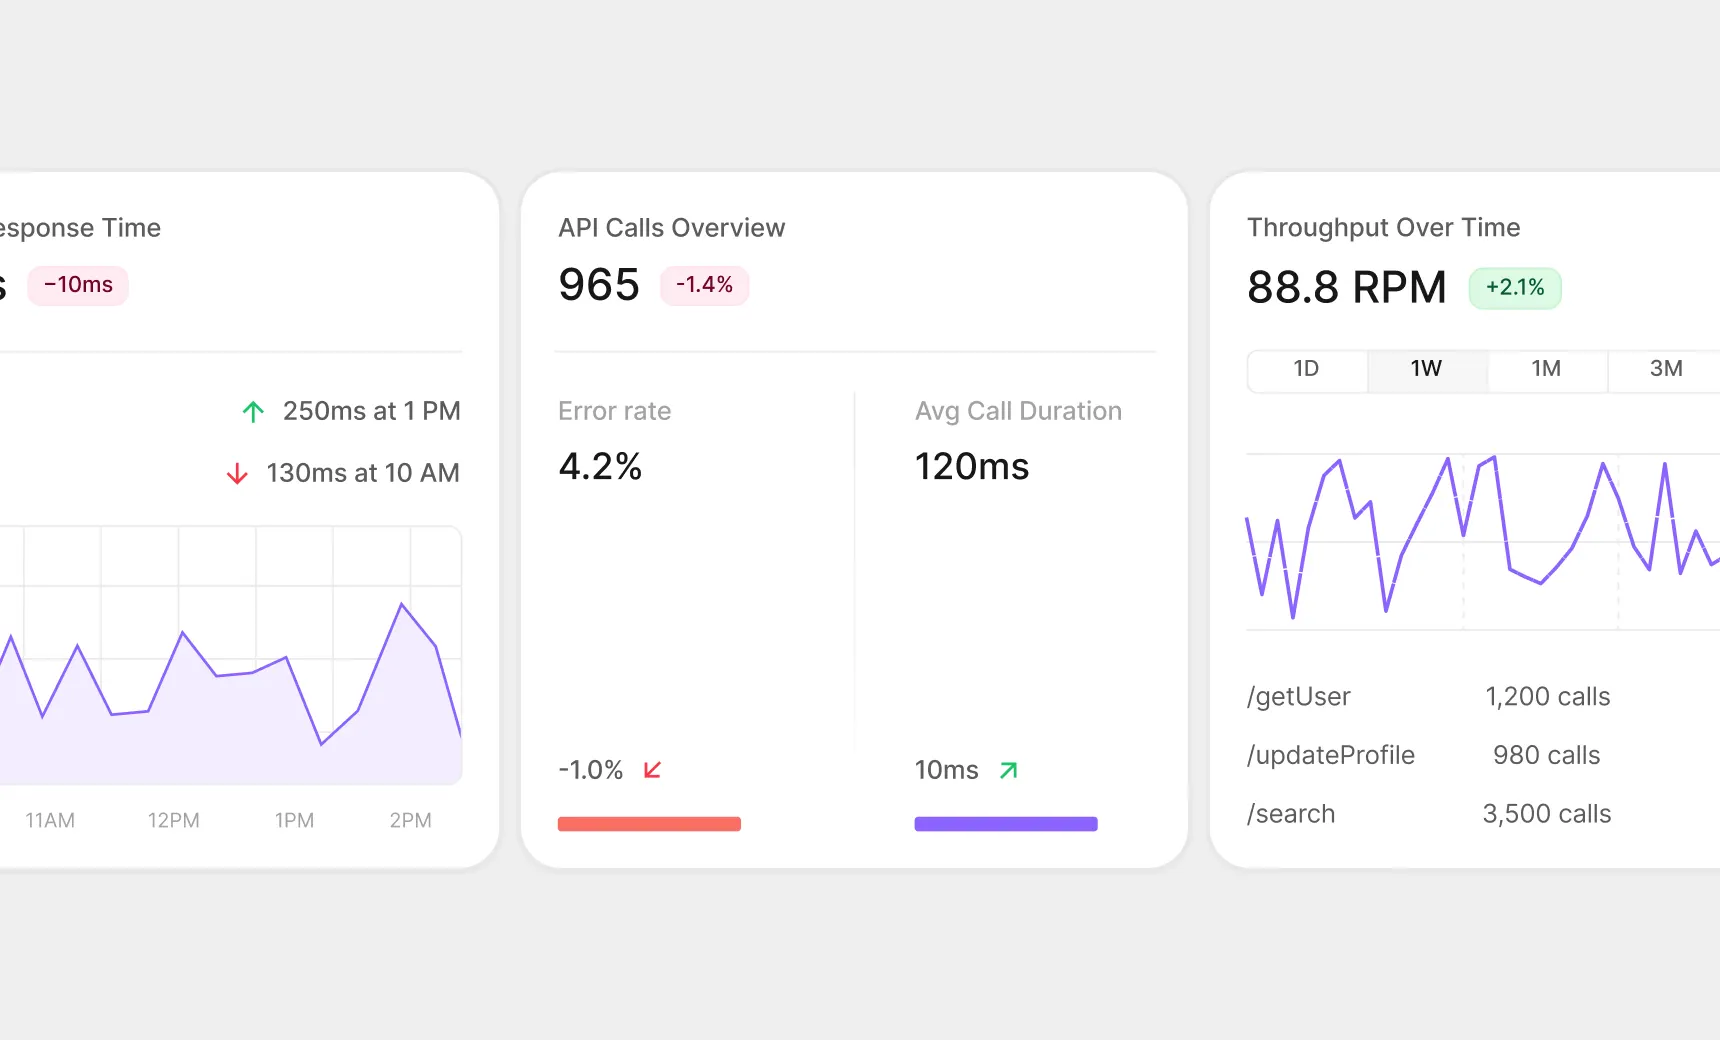Click the green peak arrow icon beside 250ms
The width and height of the screenshot is (1720, 1040).
[253, 411]
